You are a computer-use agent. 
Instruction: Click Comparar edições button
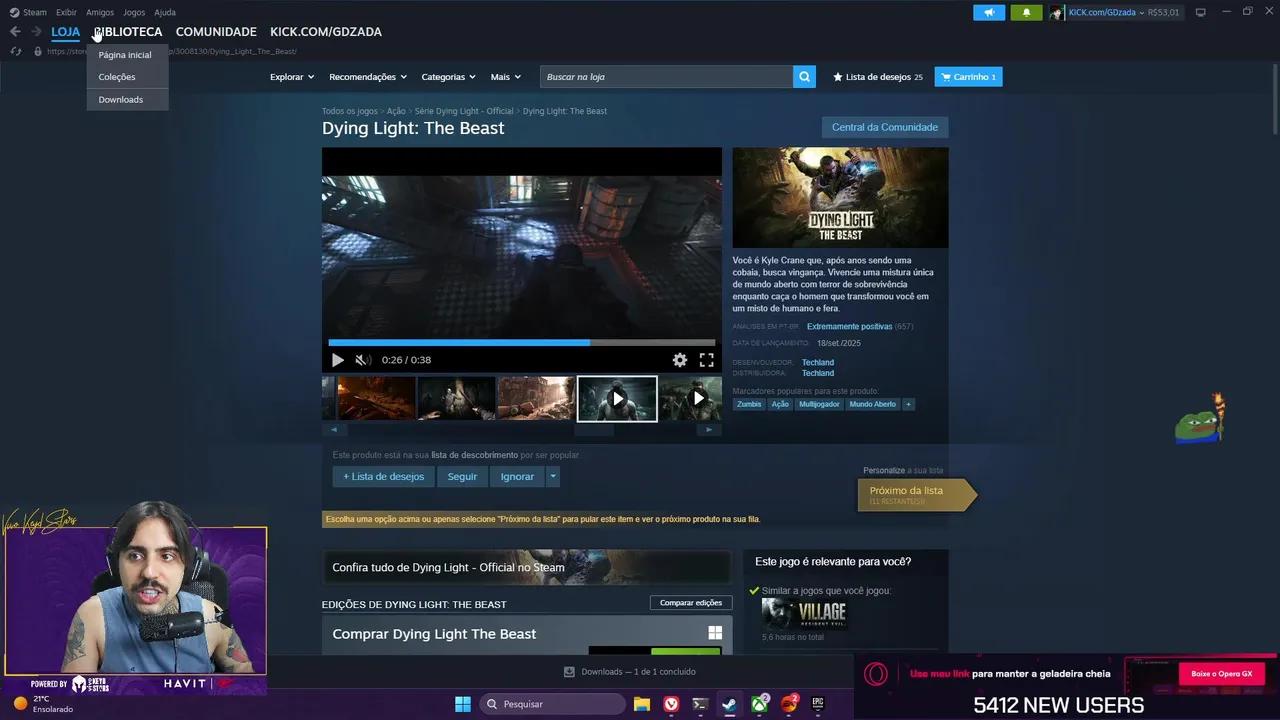pos(691,603)
